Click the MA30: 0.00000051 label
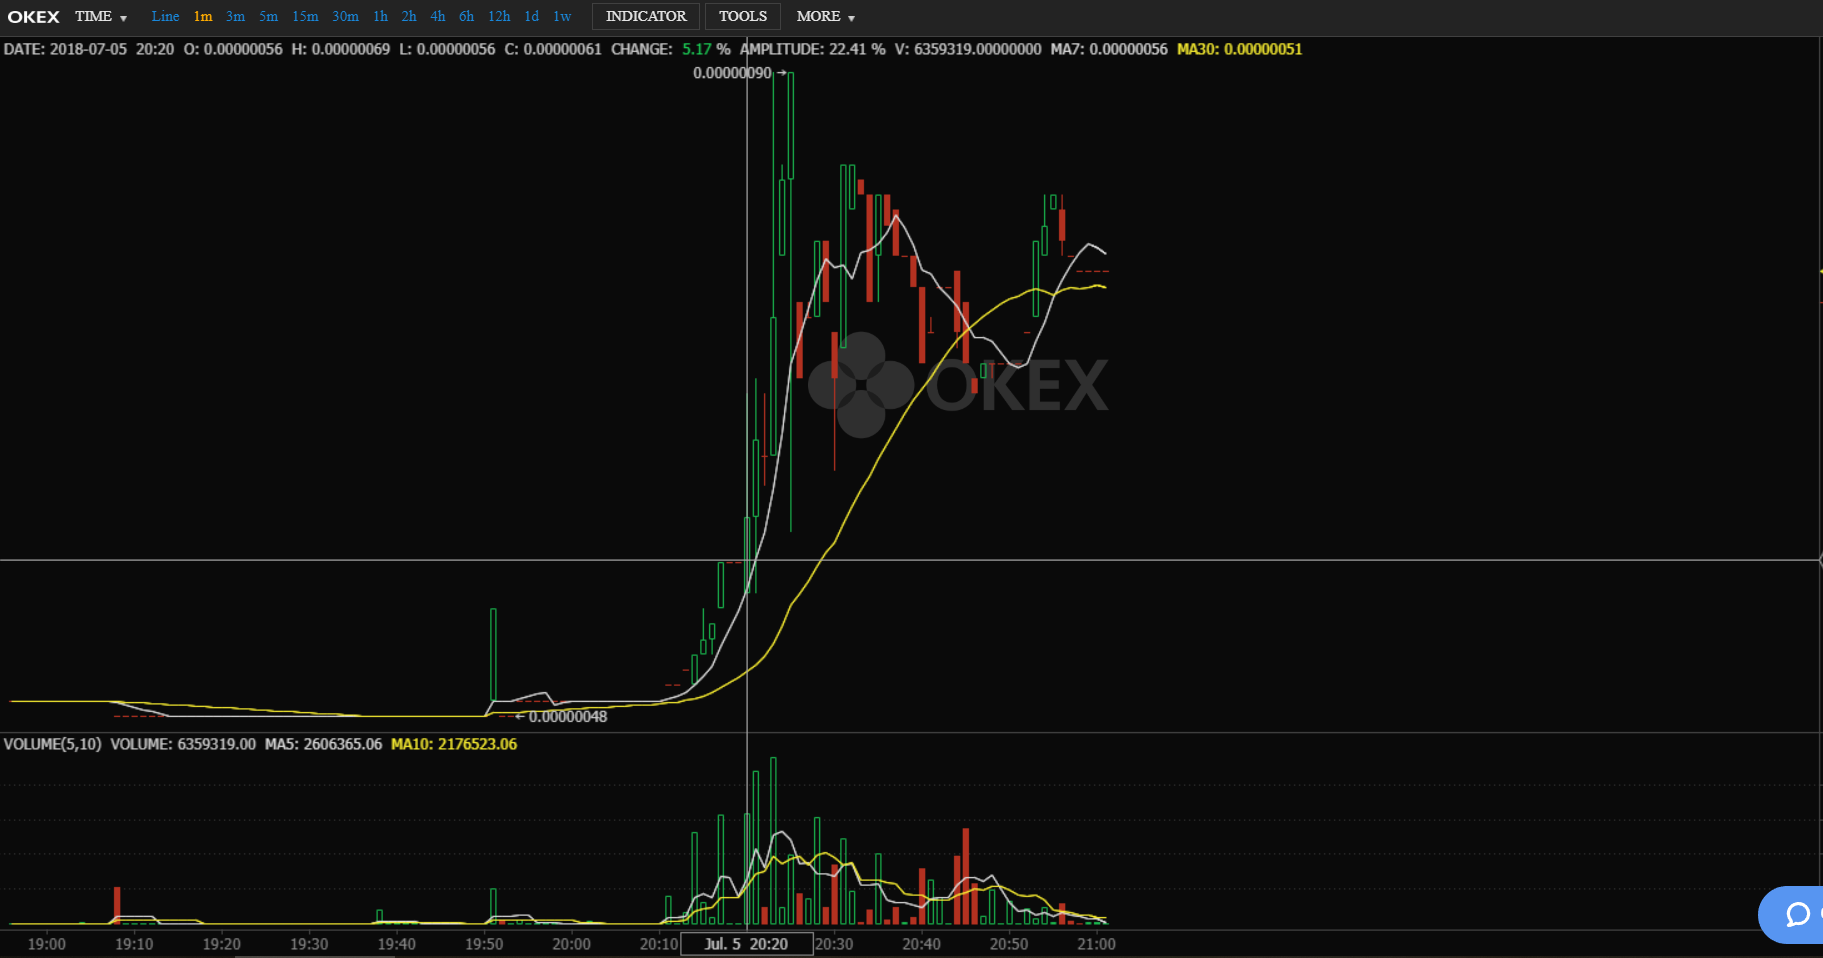The width and height of the screenshot is (1823, 958). tap(1239, 49)
